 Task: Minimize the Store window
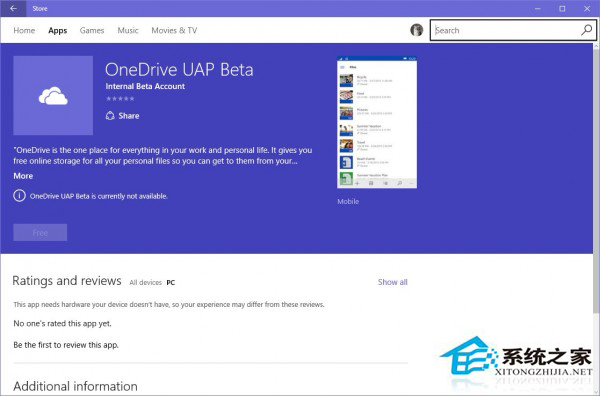[x=538, y=8]
